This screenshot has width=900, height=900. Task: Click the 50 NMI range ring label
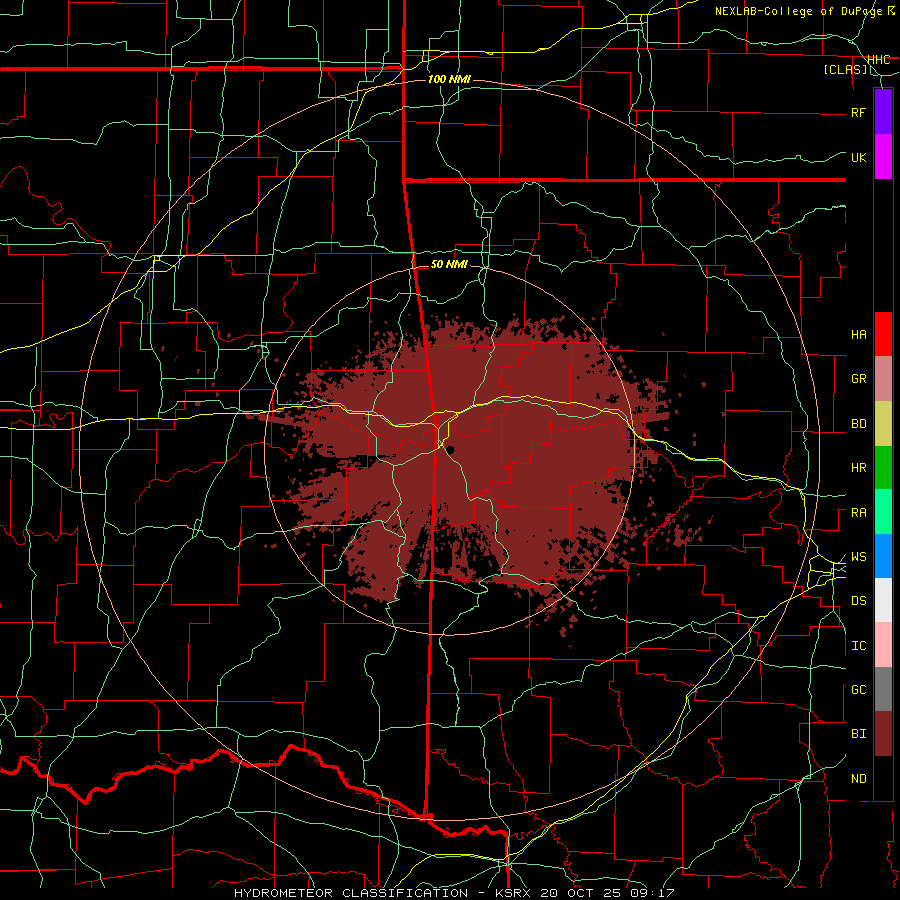click(449, 264)
